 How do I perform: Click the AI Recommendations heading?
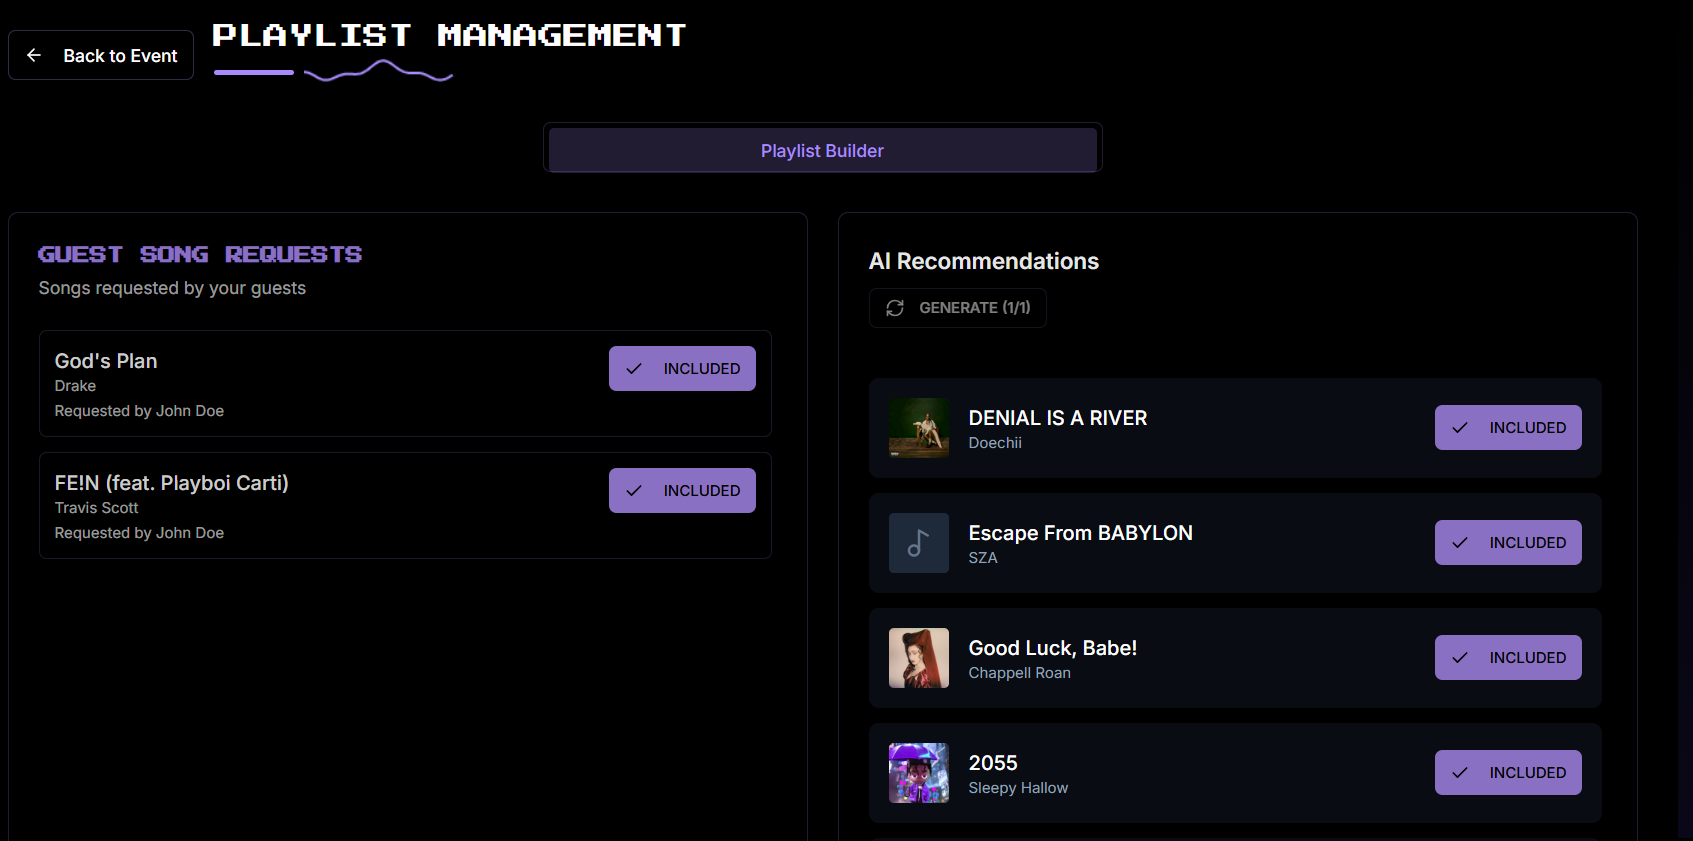tap(984, 261)
